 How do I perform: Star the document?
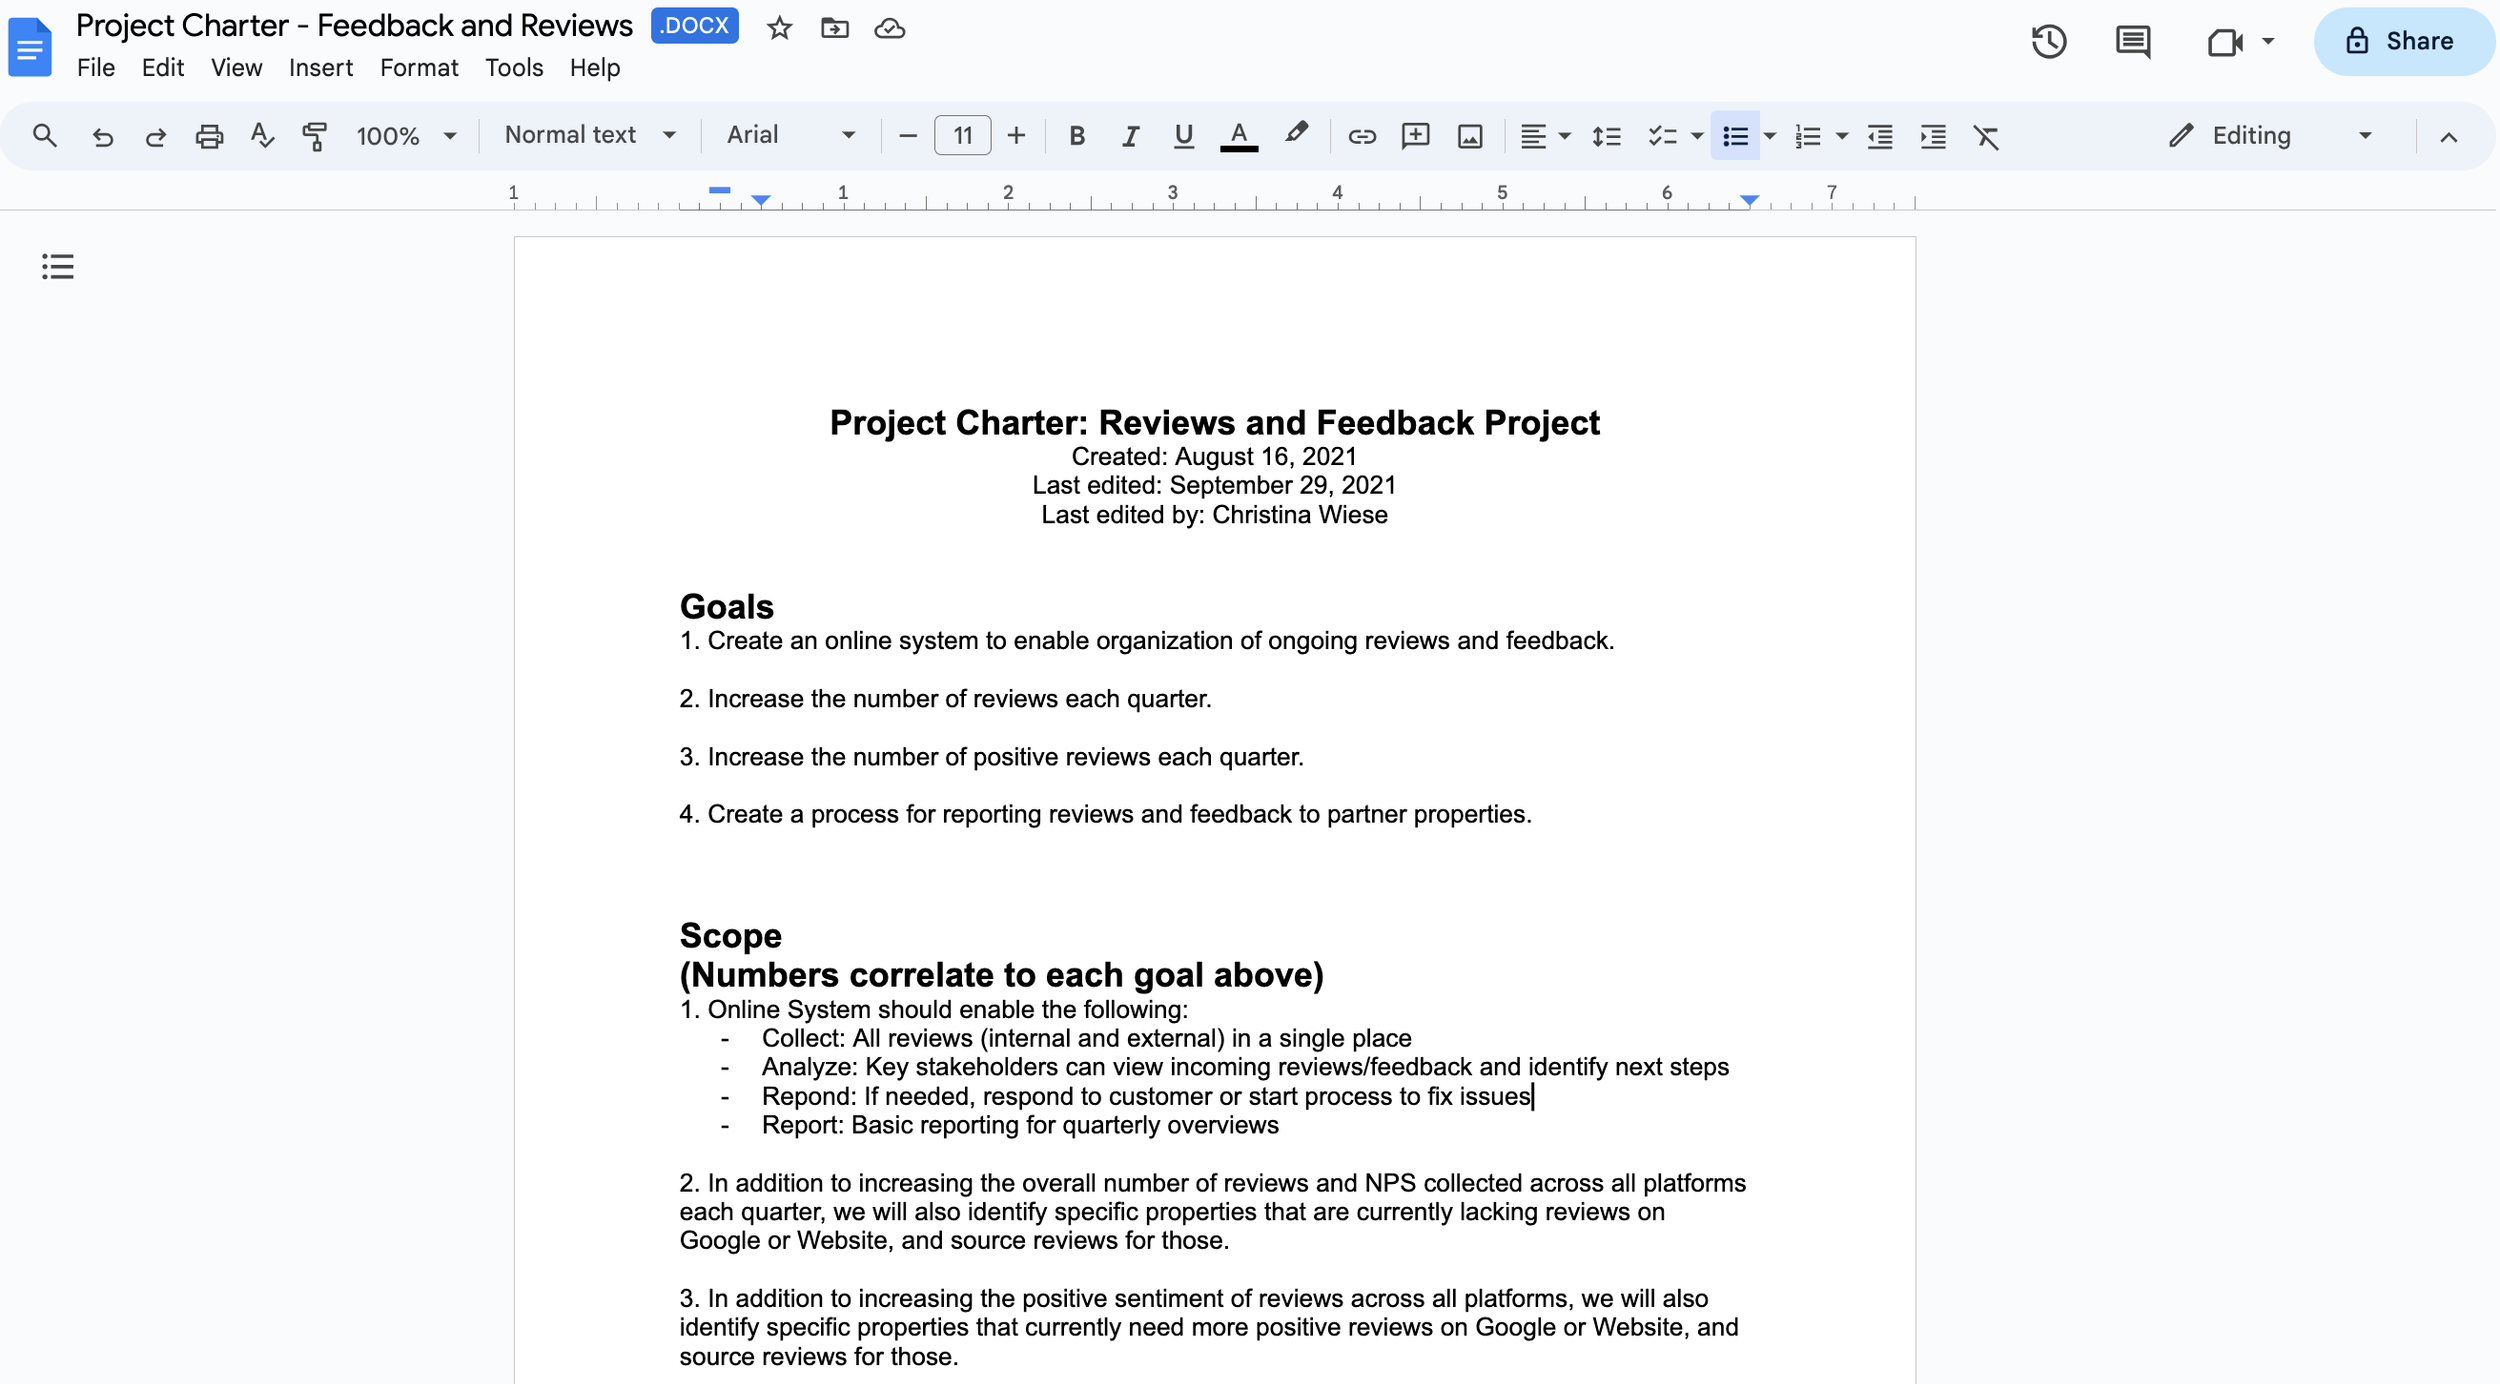pos(779,27)
